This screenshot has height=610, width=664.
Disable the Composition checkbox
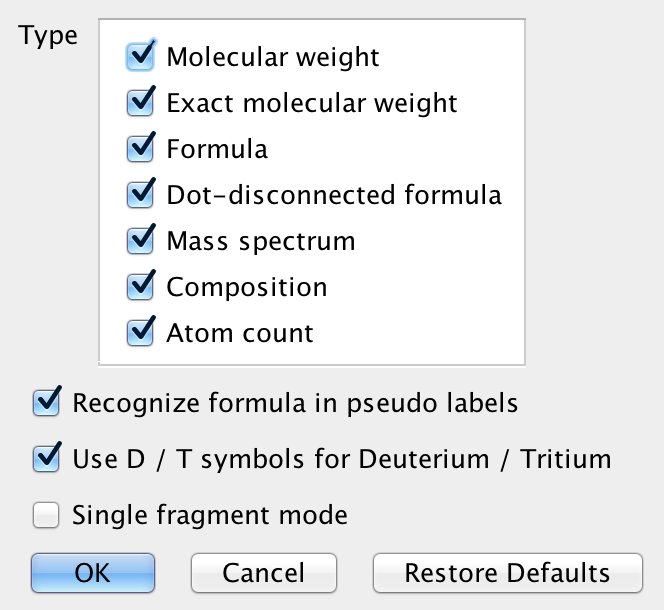(x=141, y=287)
